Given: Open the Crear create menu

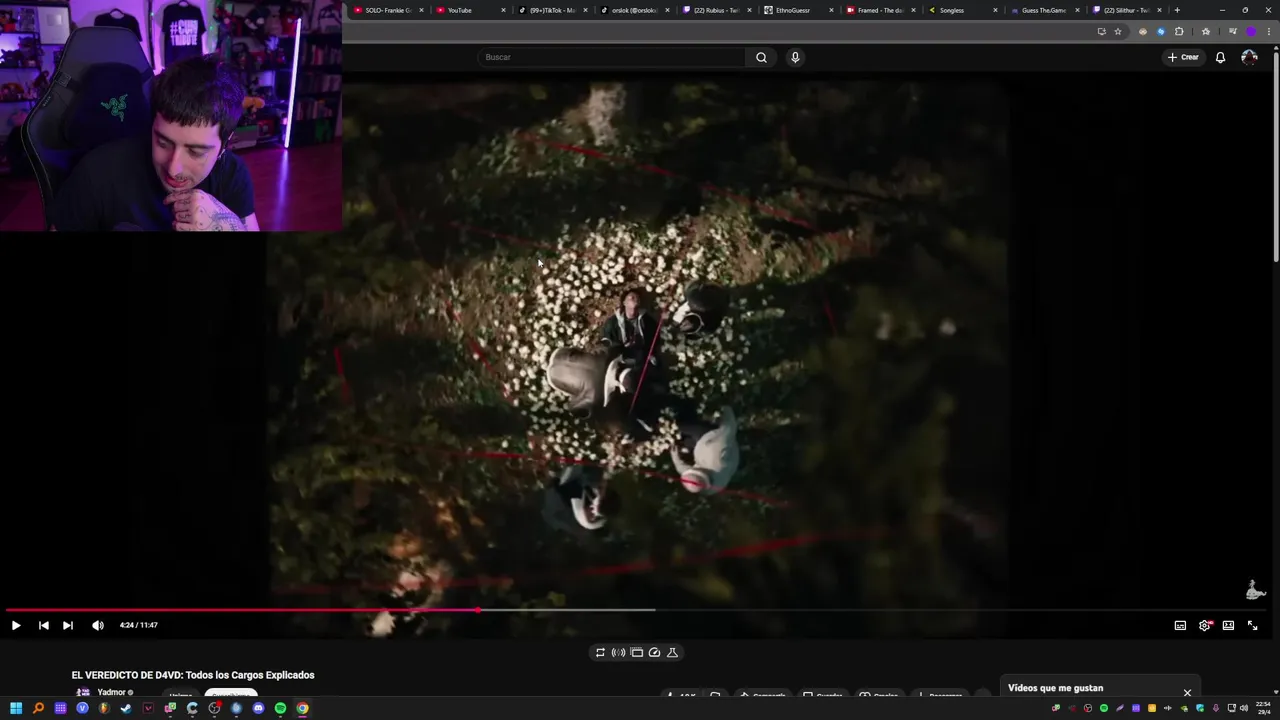Looking at the screenshot, I should point(1183,57).
